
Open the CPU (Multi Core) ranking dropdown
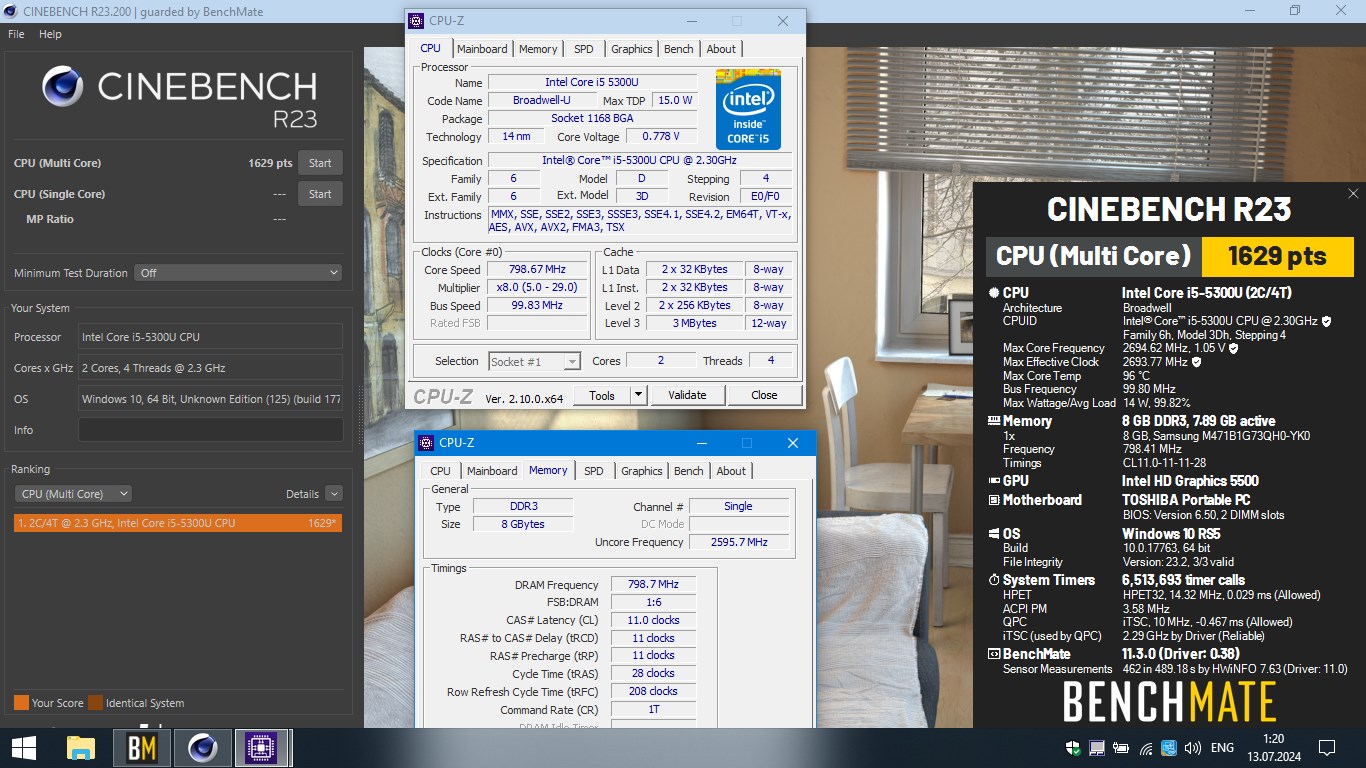(x=73, y=494)
